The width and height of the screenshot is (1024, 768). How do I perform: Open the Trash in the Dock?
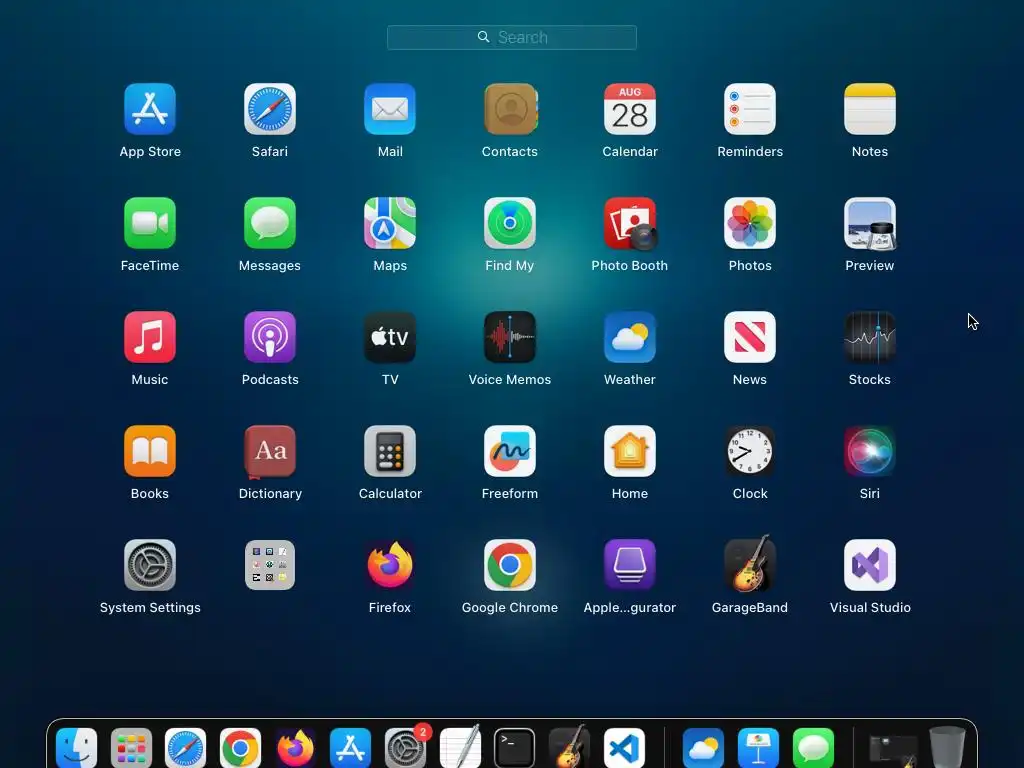[947, 747]
